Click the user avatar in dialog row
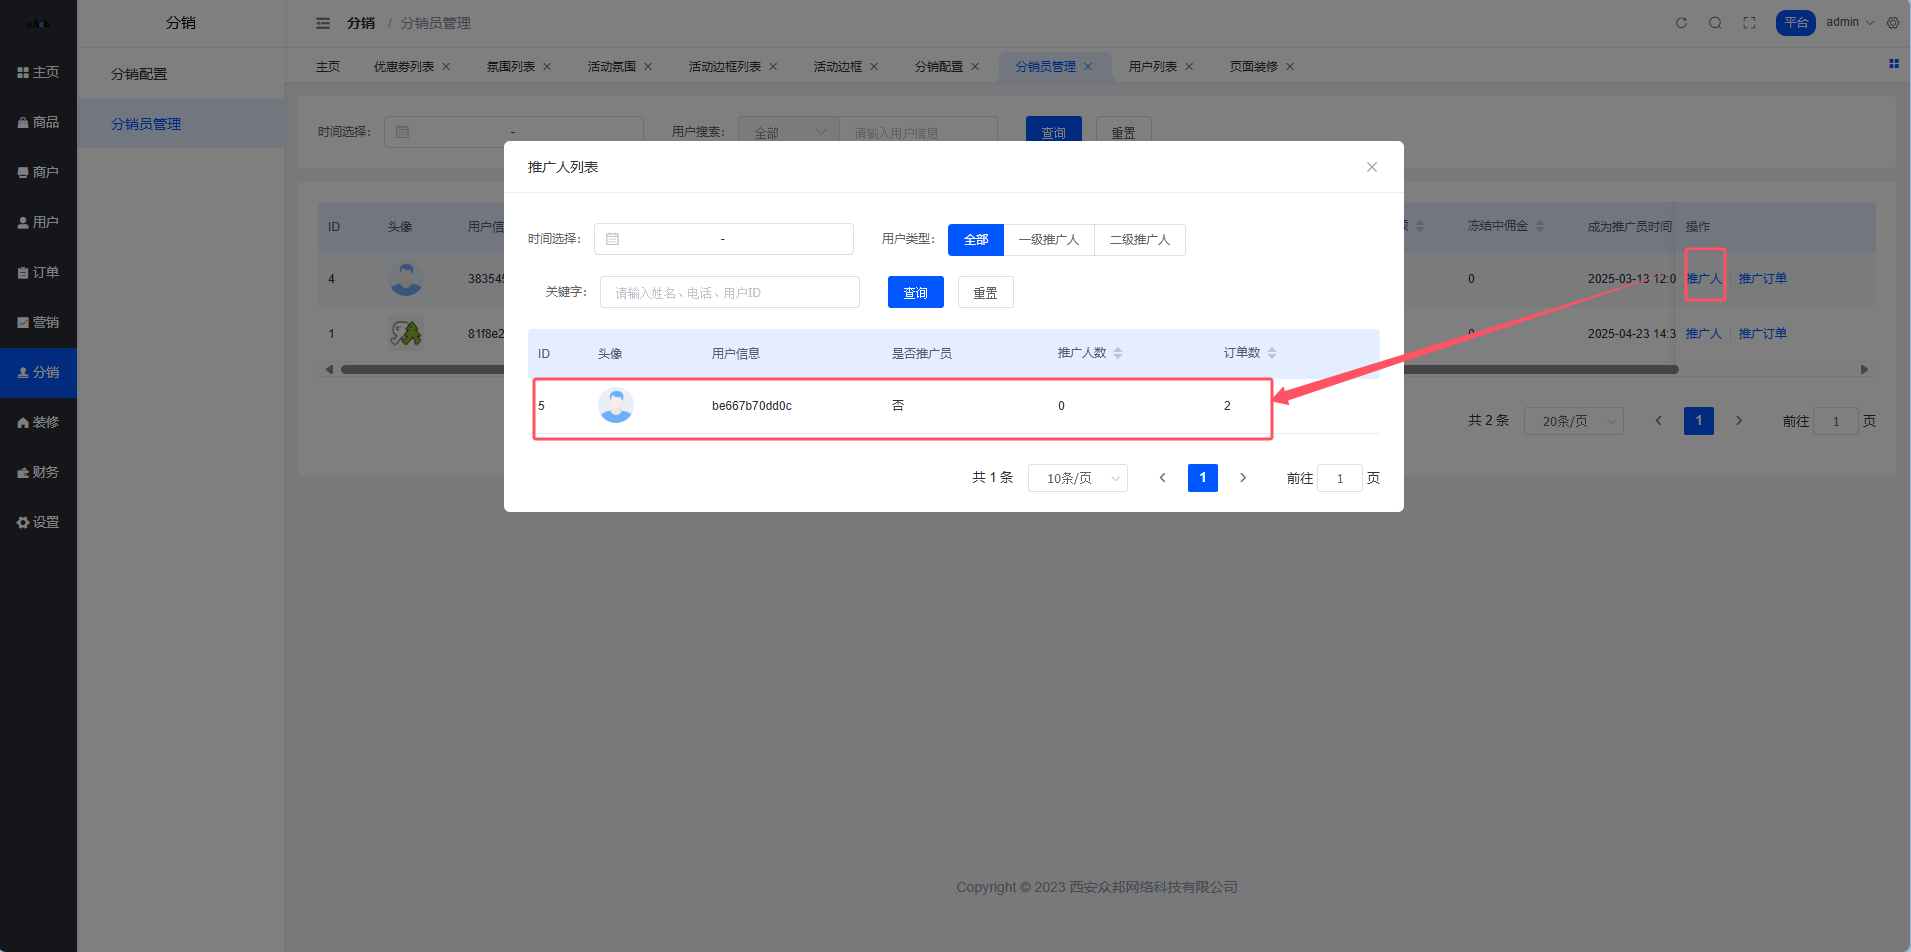 point(615,405)
